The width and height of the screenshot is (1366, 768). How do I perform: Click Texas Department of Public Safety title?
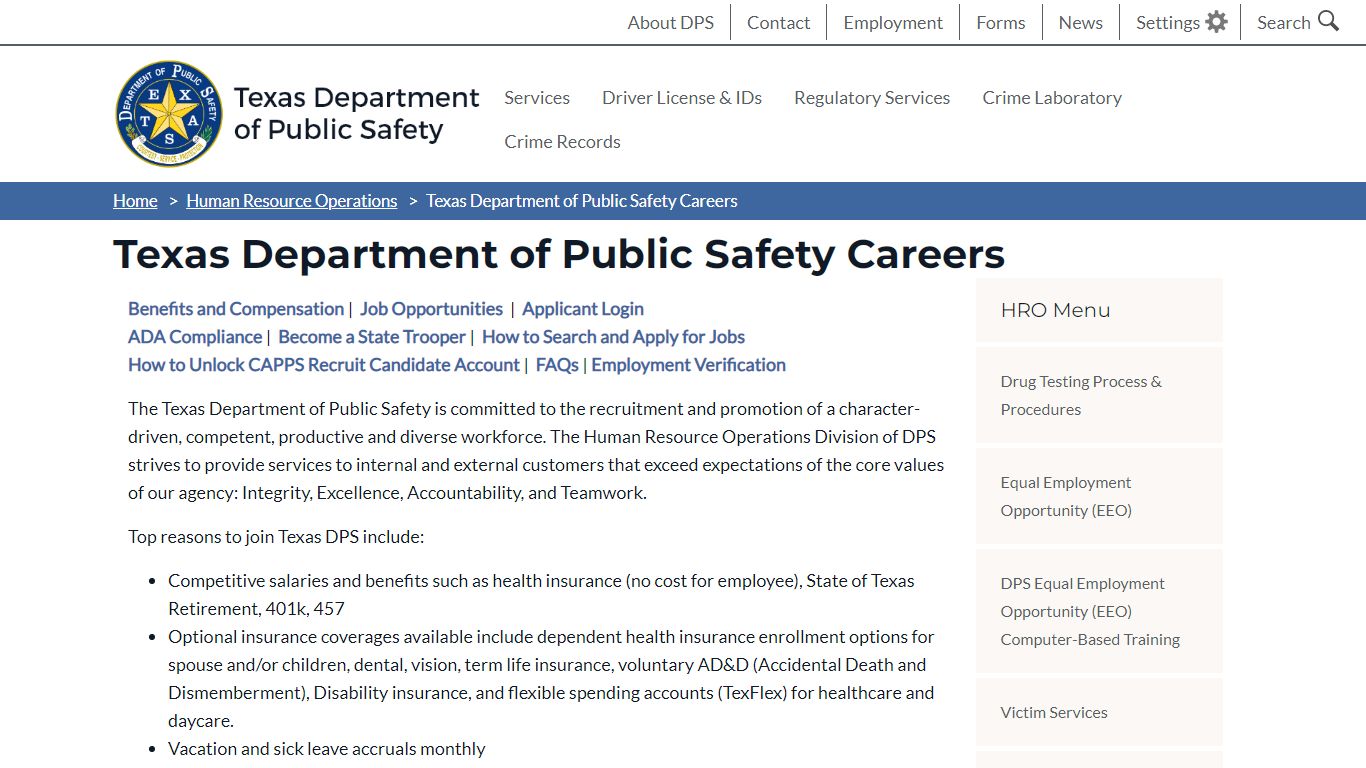356,113
